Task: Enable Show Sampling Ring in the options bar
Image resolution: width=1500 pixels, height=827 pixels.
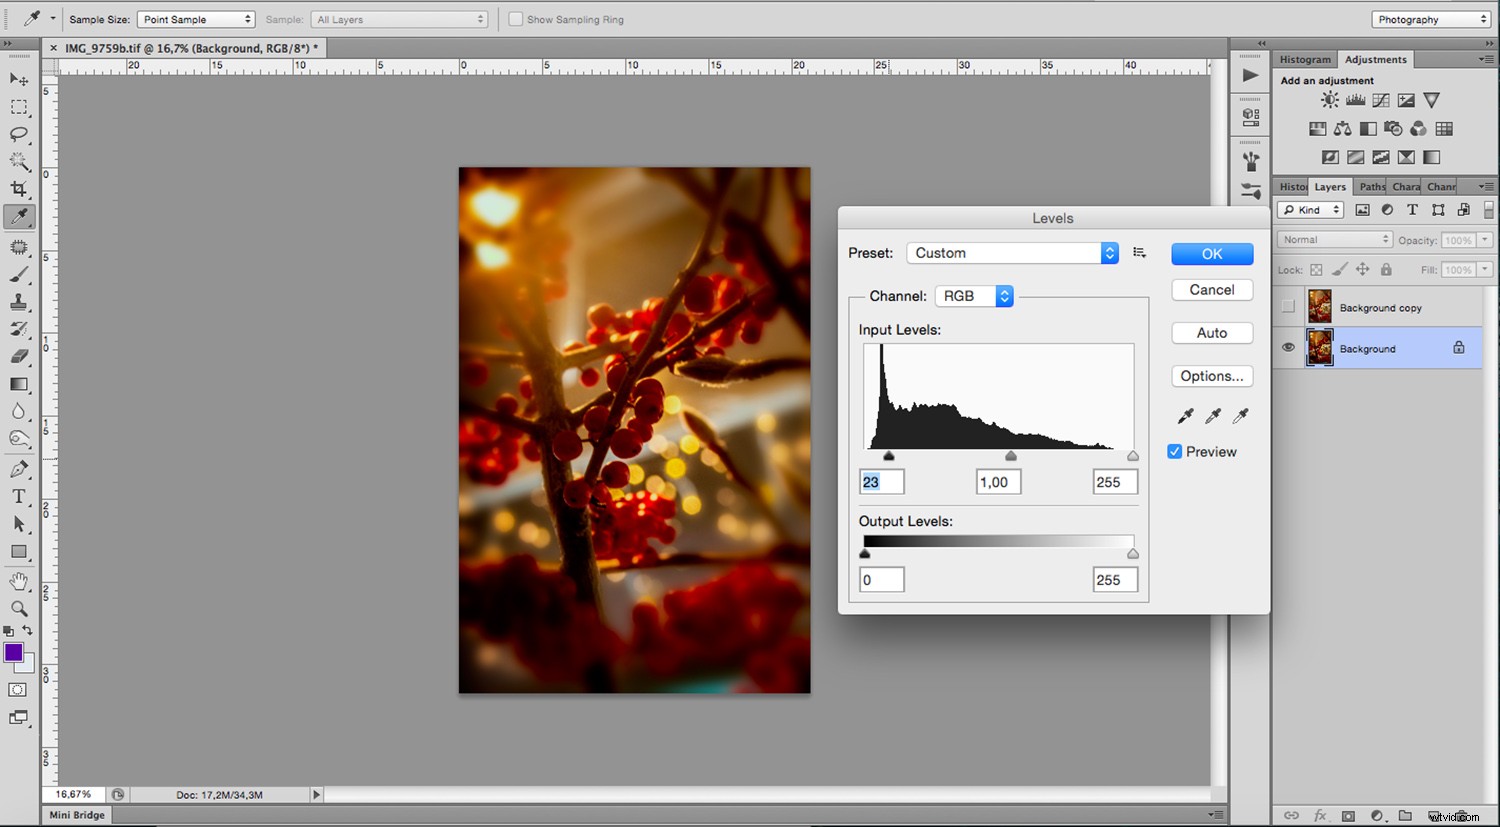Action: pyautogui.click(x=516, y=19)
